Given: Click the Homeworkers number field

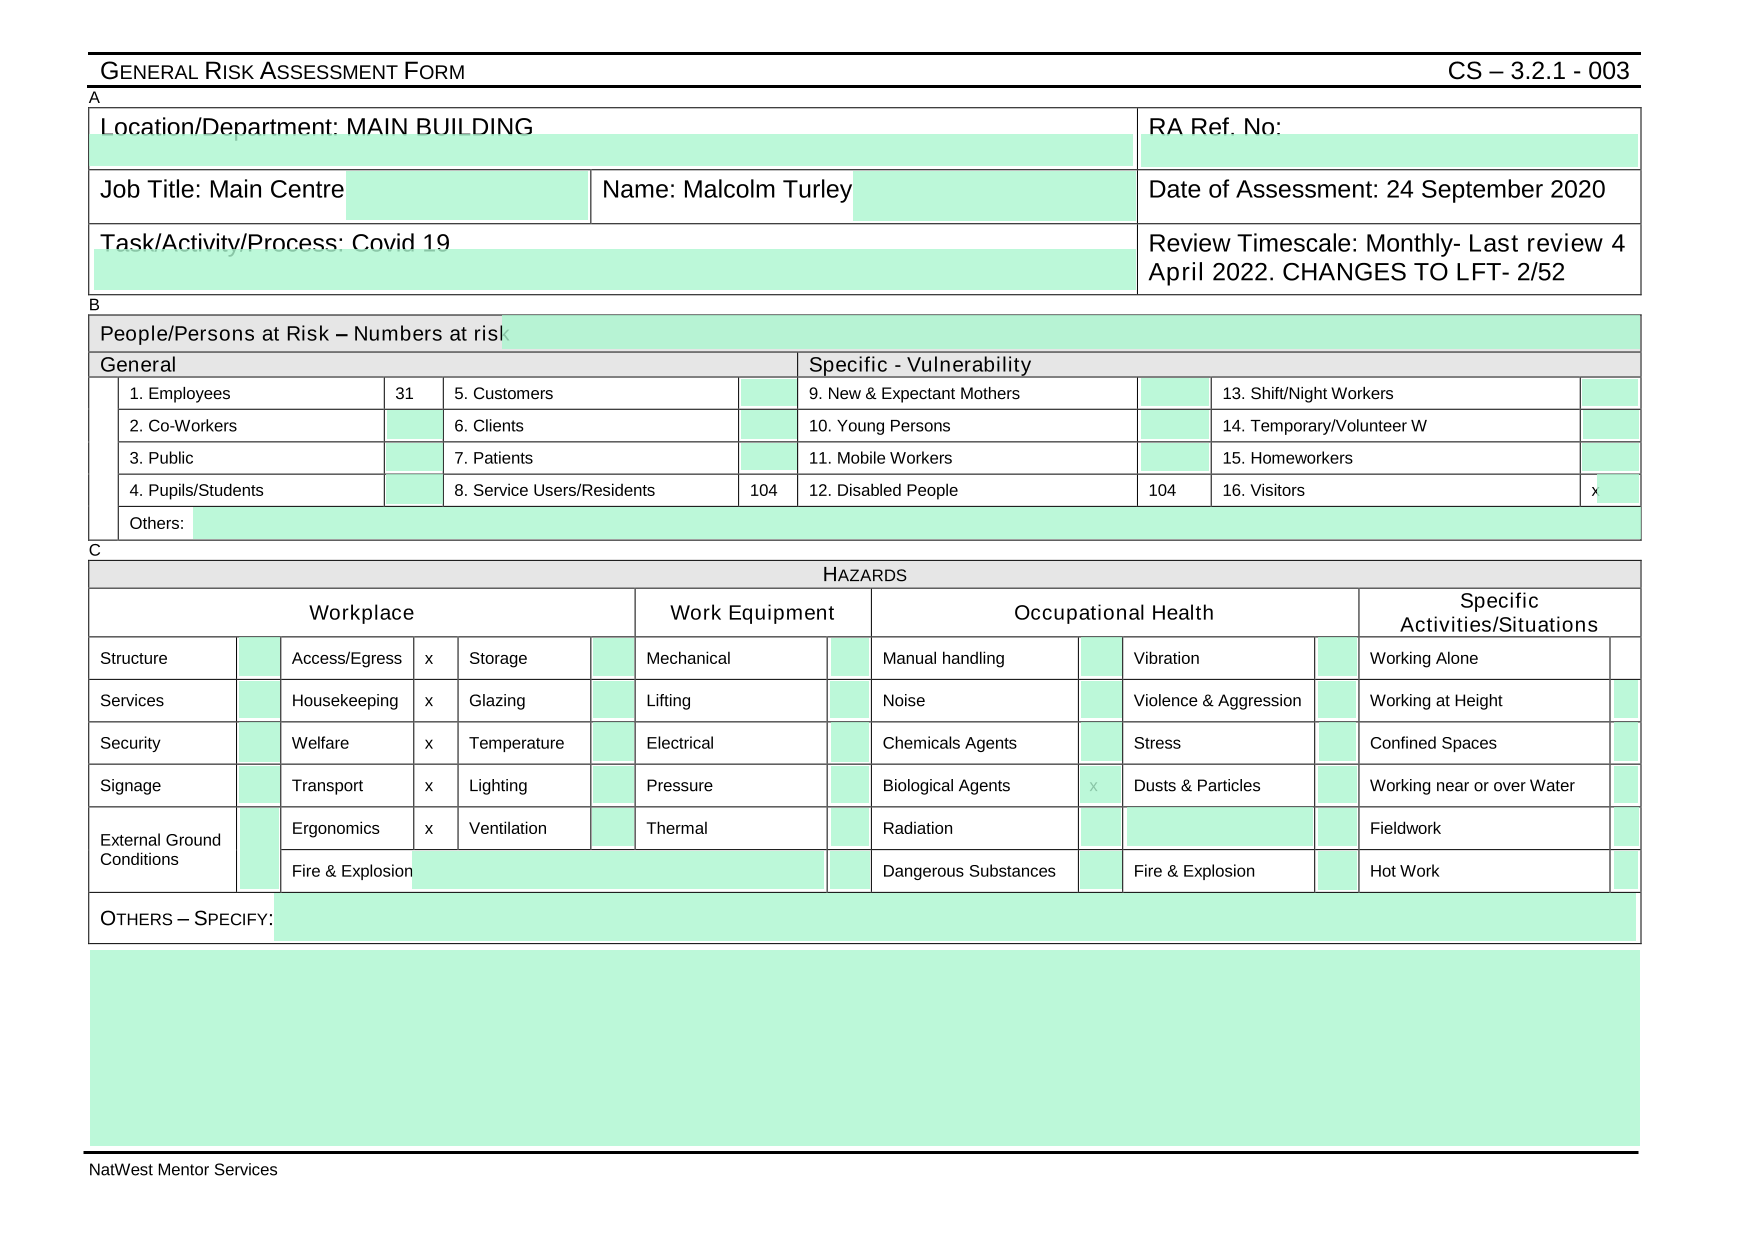Looking at the screenshot, I should coord(1610,458).
